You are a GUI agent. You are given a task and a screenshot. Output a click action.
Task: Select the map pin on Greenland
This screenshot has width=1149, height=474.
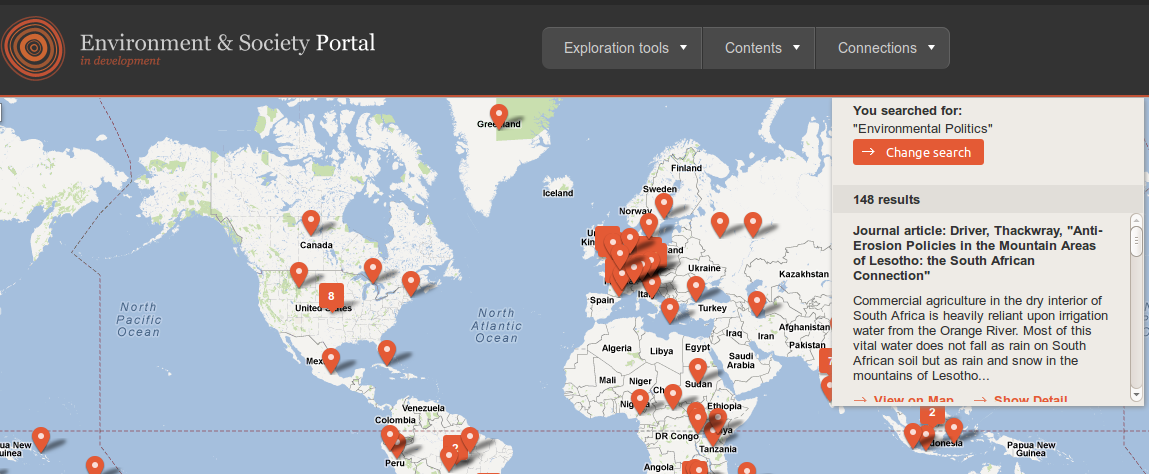(498, 115)
